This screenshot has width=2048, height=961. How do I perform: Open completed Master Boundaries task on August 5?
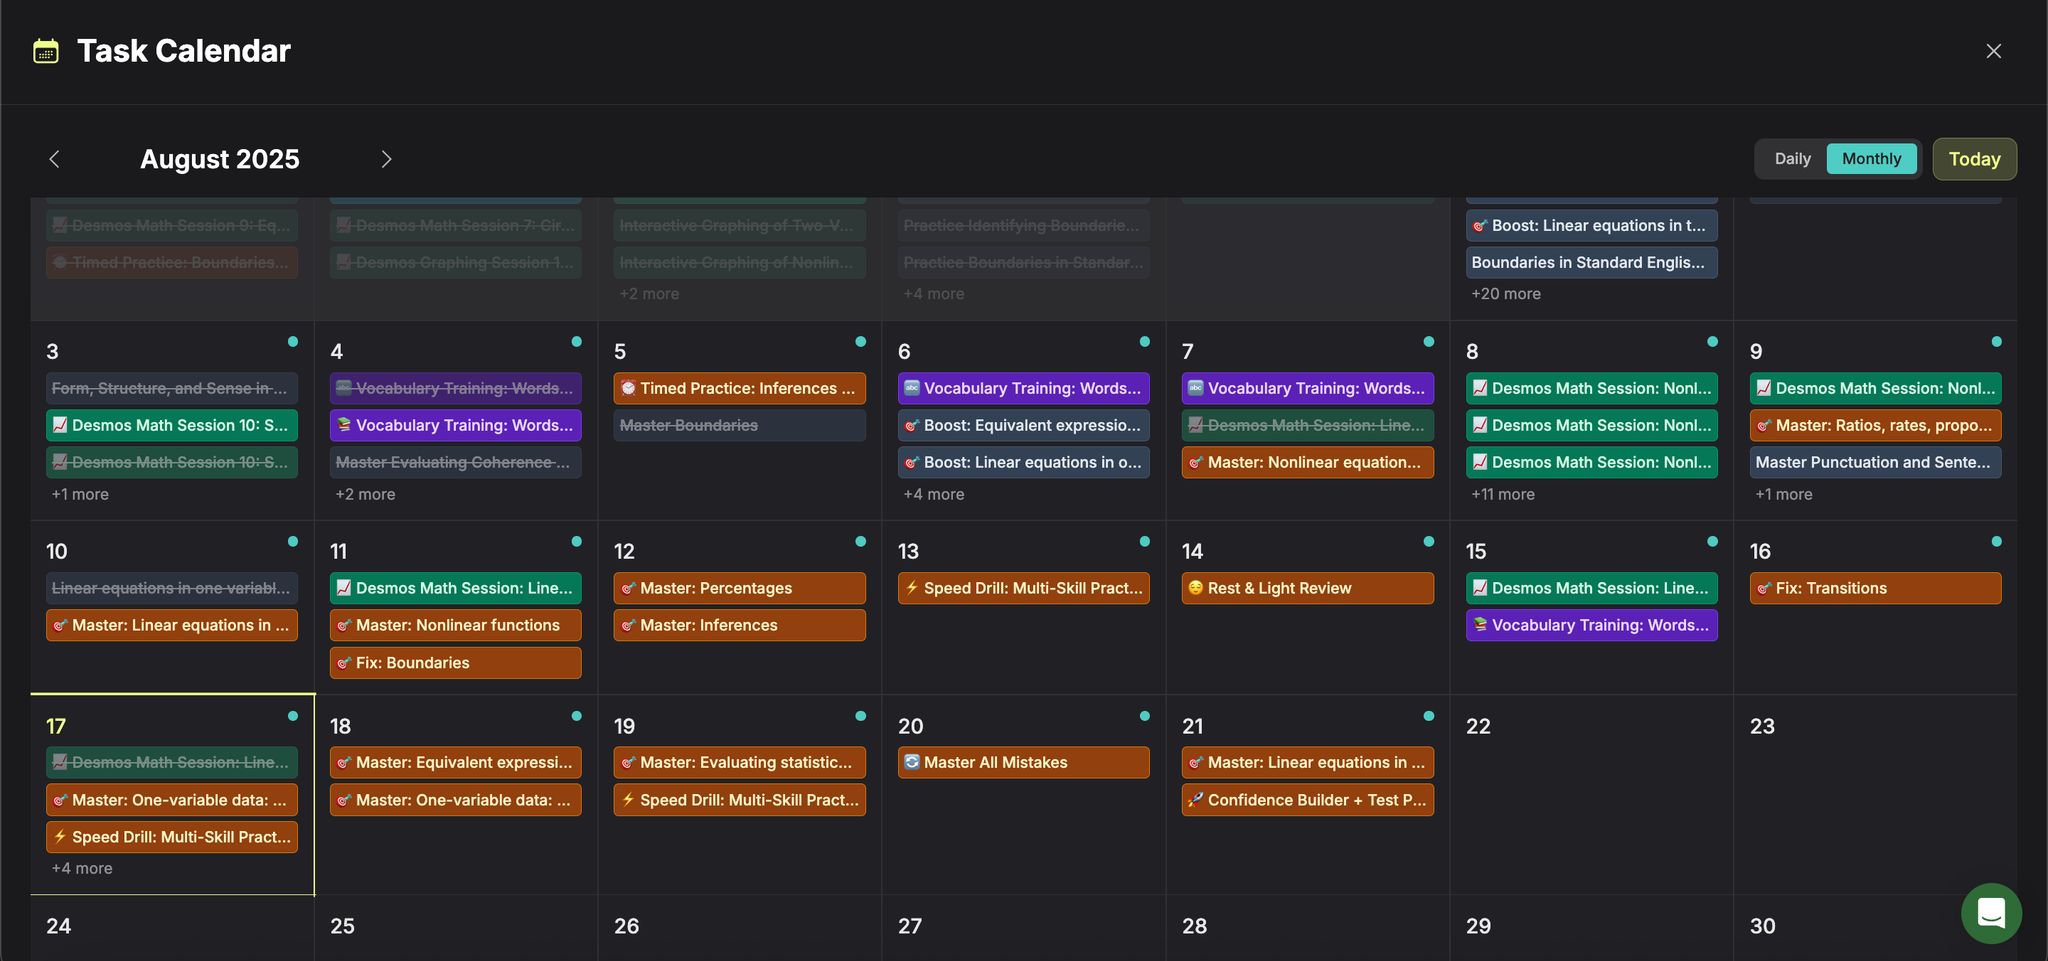click(x=739, y=425)
